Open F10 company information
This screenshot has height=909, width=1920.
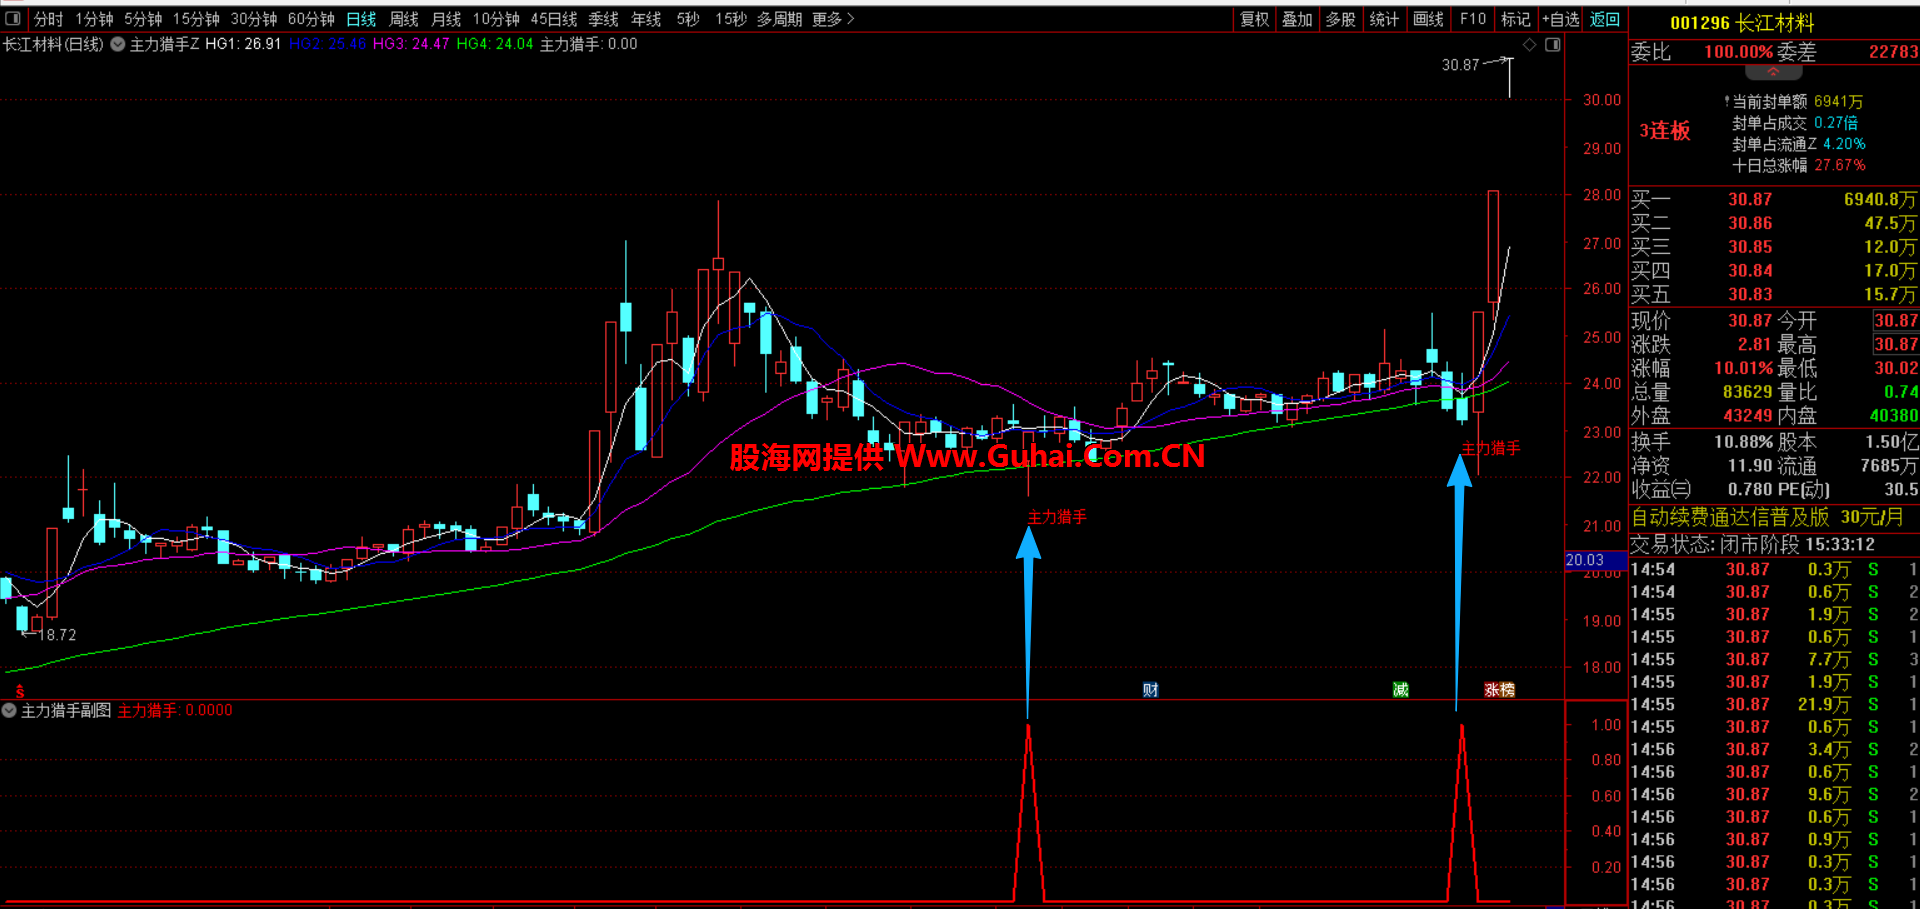click(1472, 19)
